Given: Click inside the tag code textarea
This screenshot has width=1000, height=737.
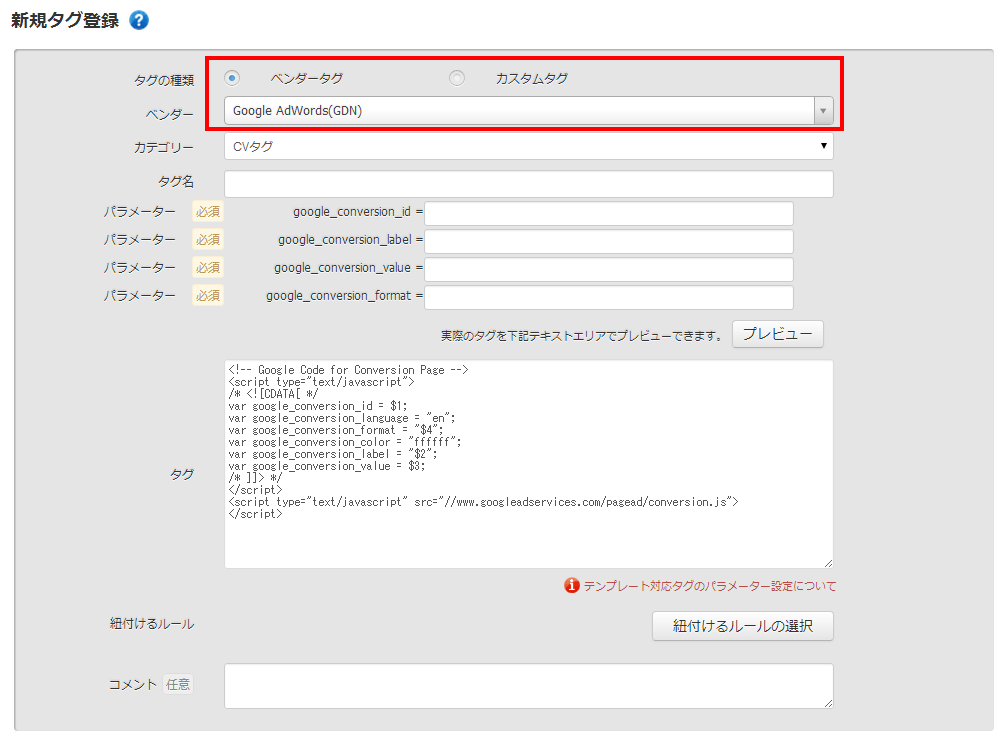Looking at the screenshot, I should pyautogui.click(x=529, y=464).
